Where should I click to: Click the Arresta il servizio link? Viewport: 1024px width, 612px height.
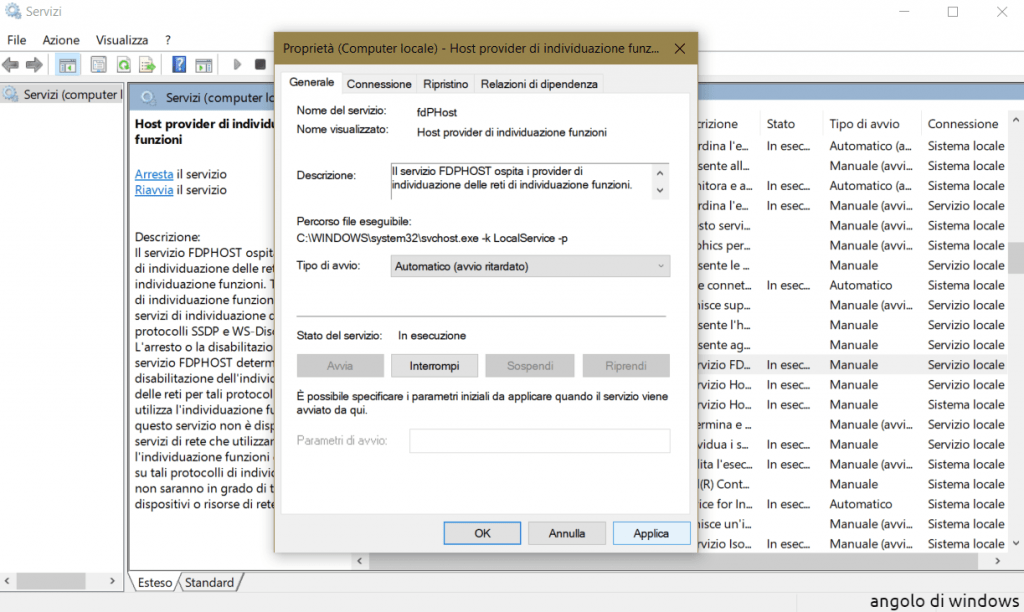click(x=154, y=174)
